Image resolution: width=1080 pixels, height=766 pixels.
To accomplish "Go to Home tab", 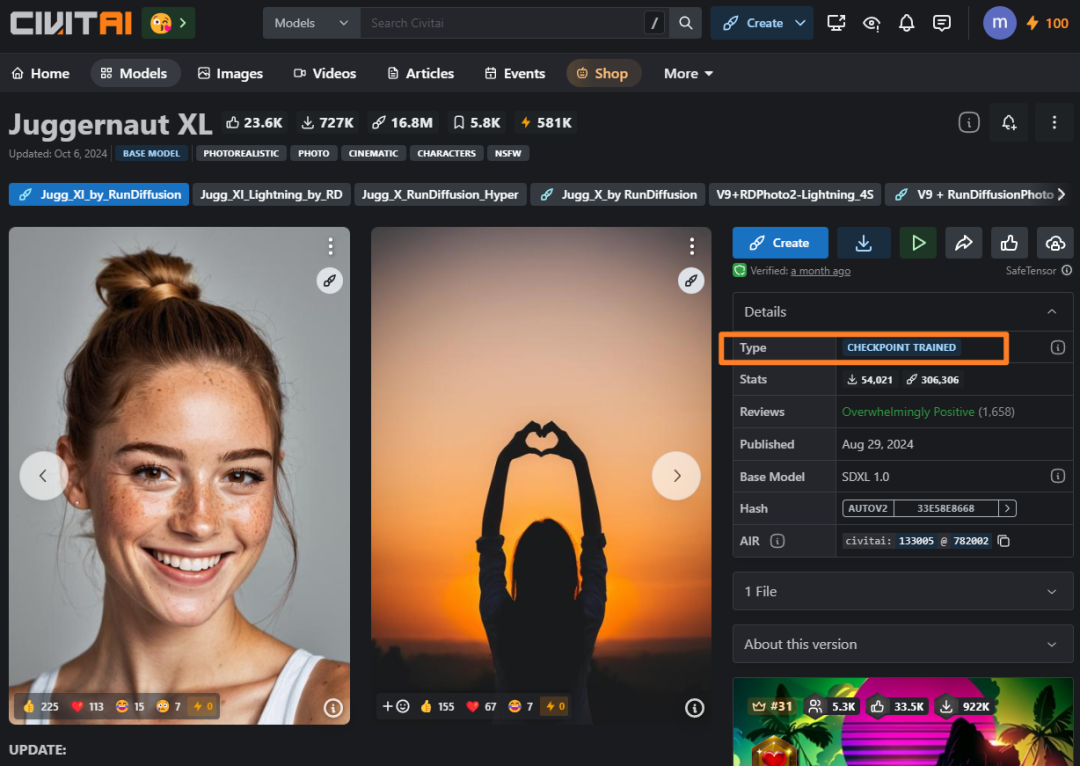I will pyautogui.click(x=41, y=73).
